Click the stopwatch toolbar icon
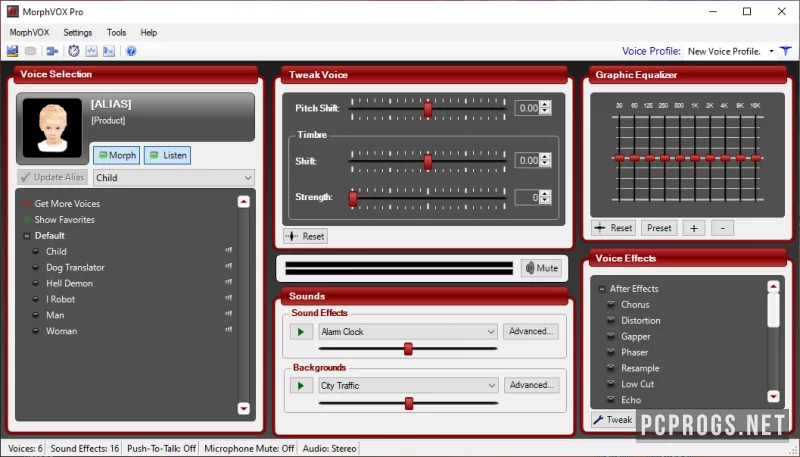The image size is (800, 457). click(74, 51)
